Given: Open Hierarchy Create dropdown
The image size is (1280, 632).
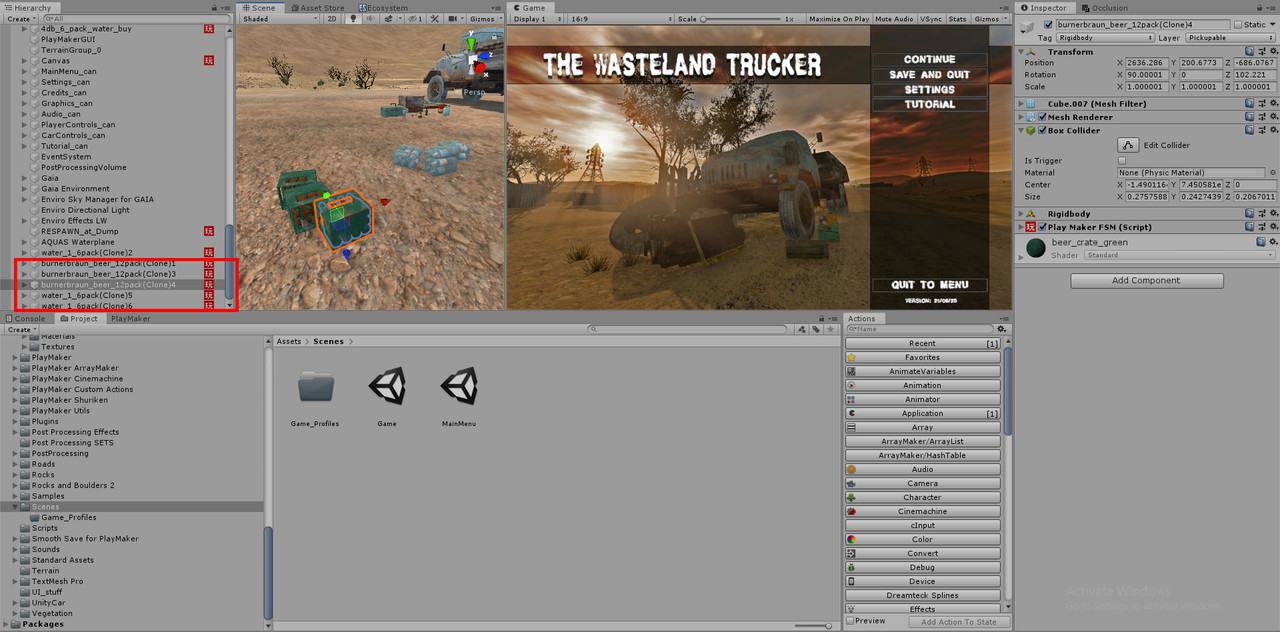Looking at the screenshot, I should pos(21,18).
